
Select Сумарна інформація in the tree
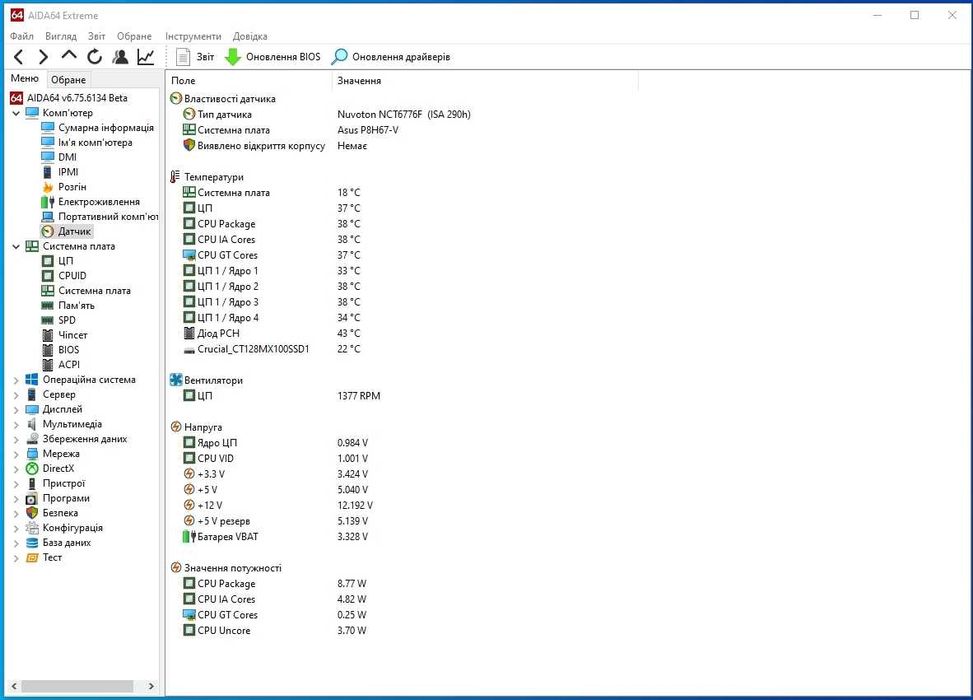coord(105,127)
